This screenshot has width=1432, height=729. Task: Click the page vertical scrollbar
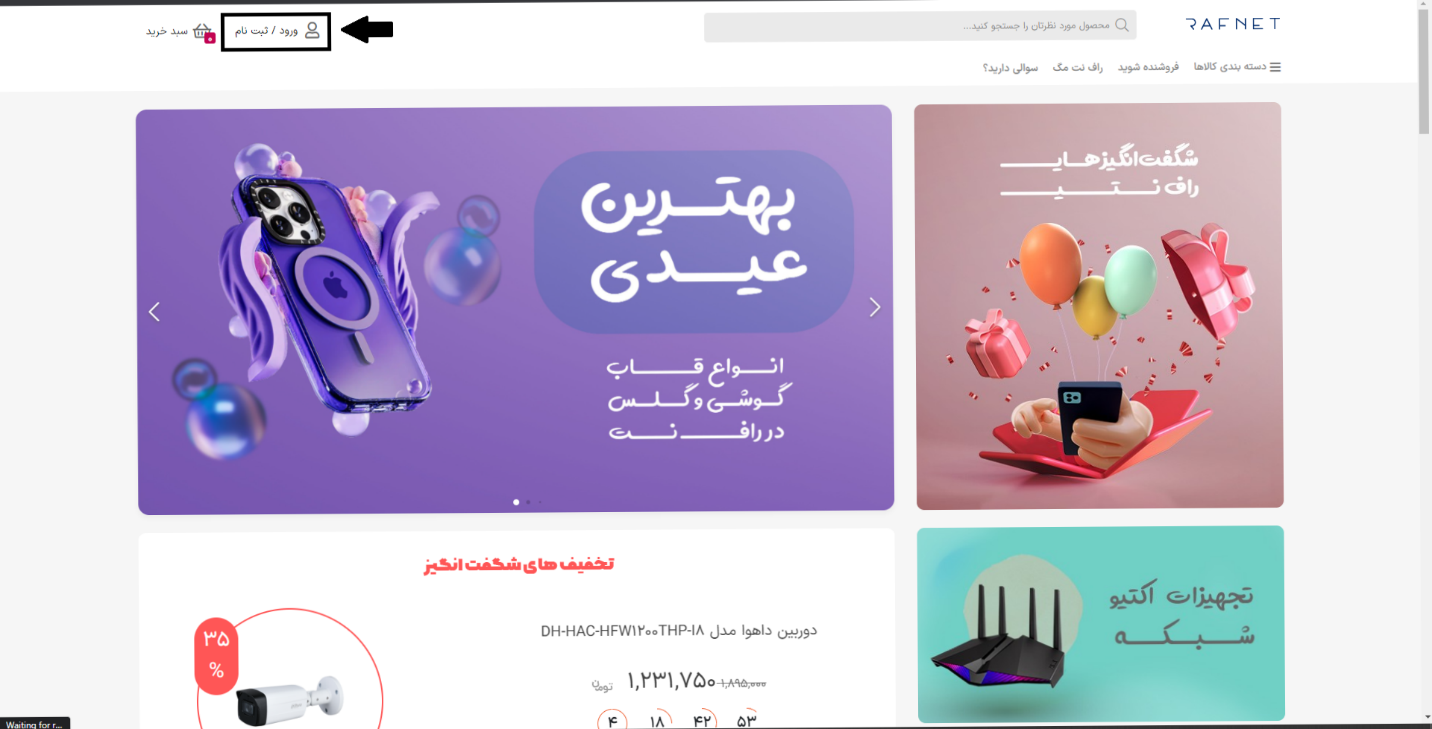click(1424, 364)
